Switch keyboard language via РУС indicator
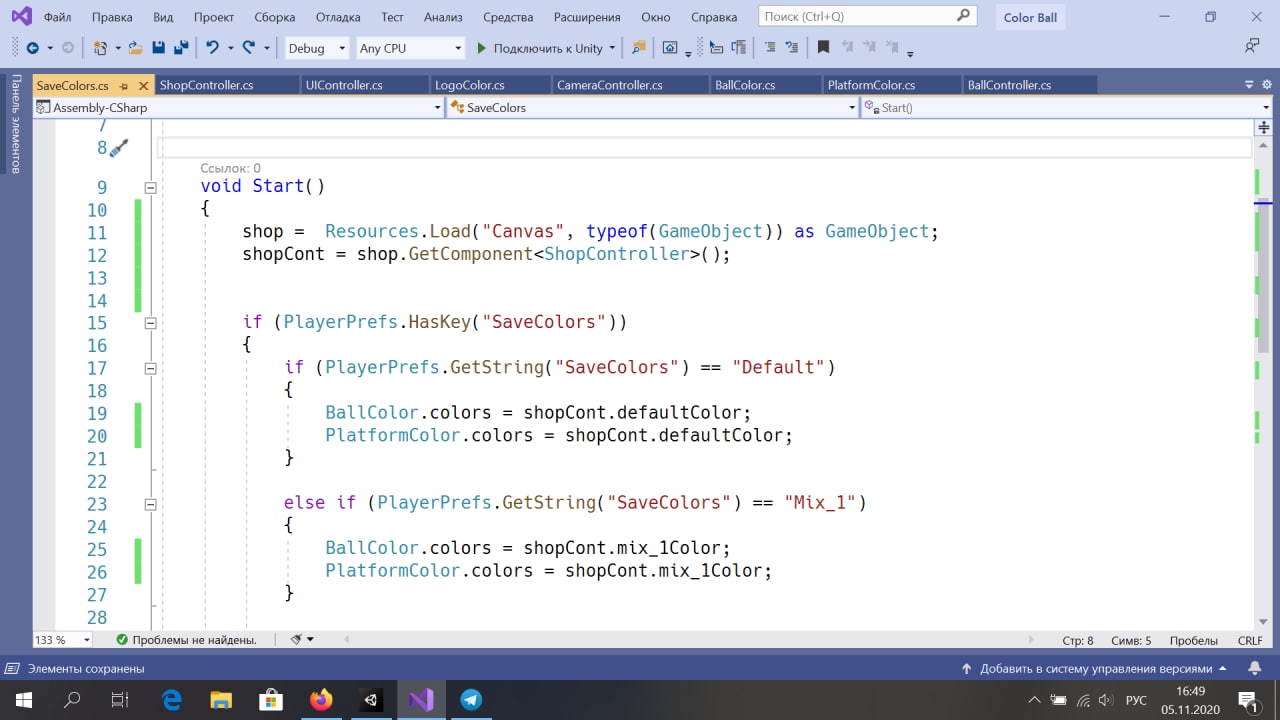The width and height of the screenshot is (1280, 720). tap(1136, 700)
